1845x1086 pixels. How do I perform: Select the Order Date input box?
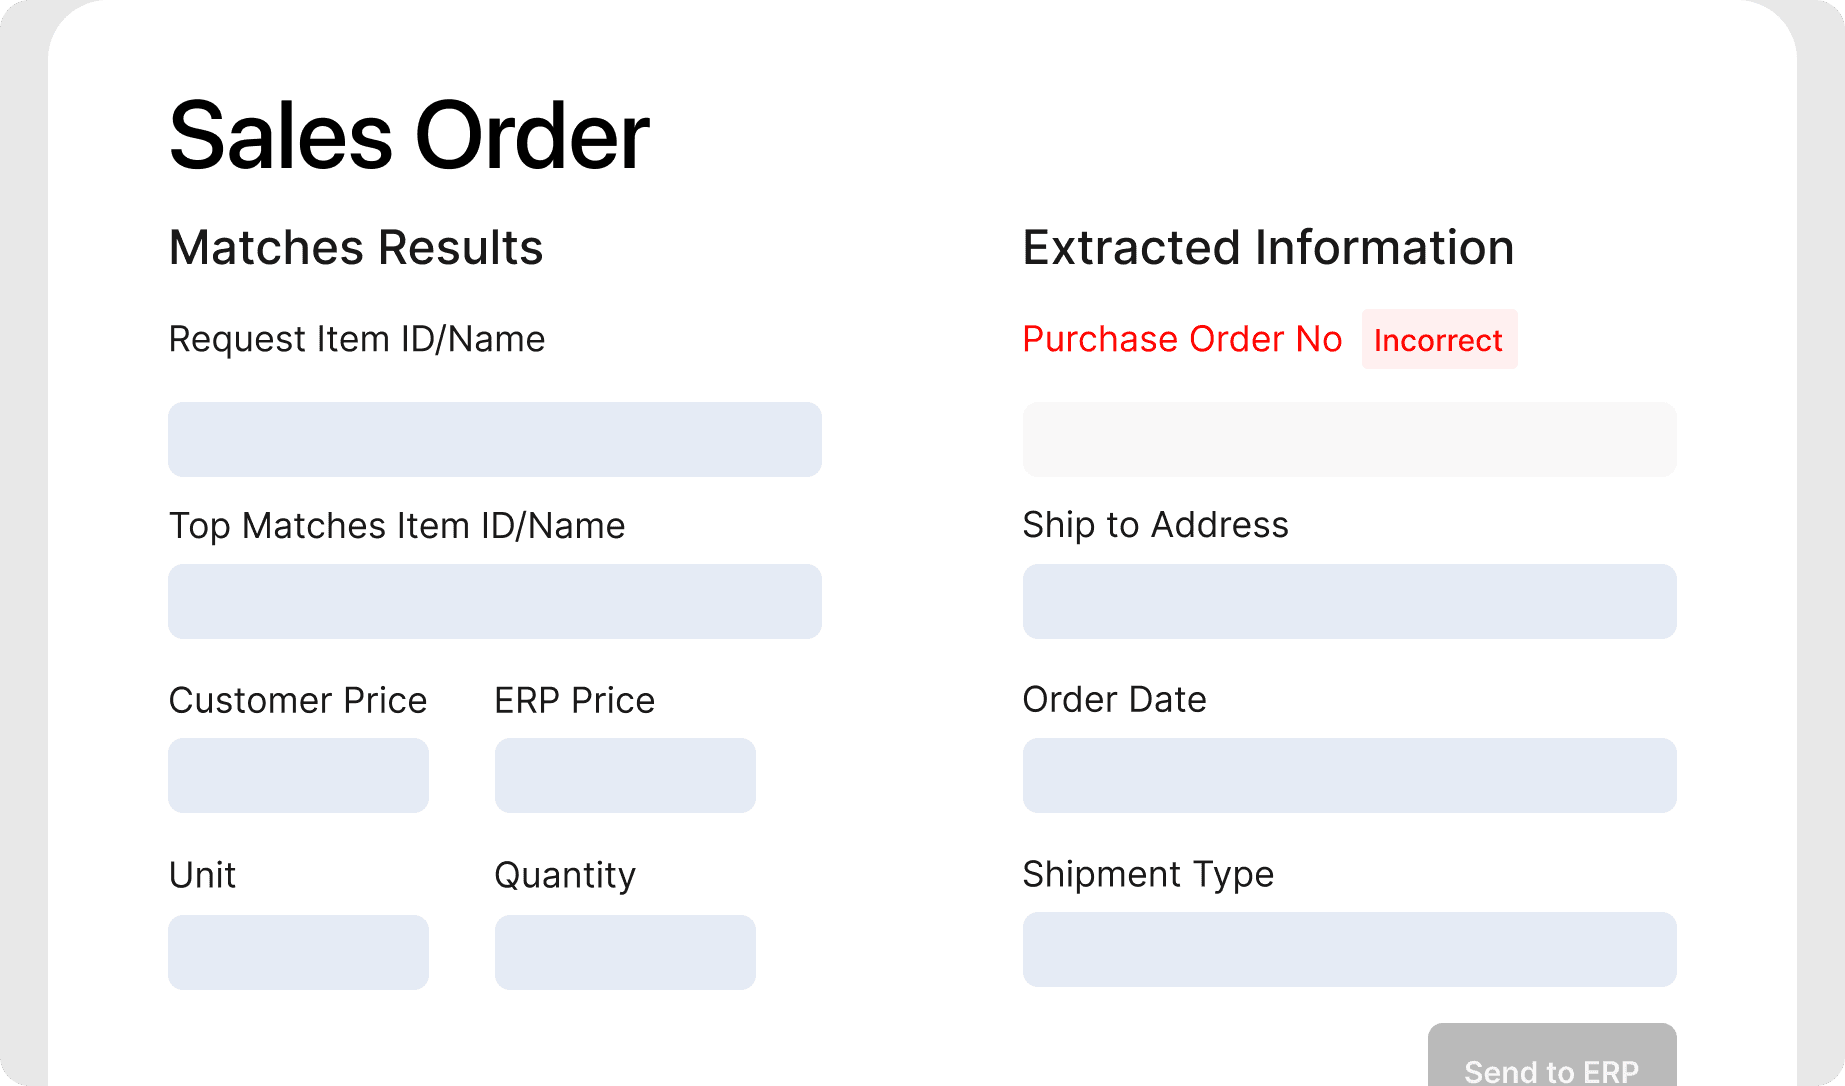(1349, 775)
